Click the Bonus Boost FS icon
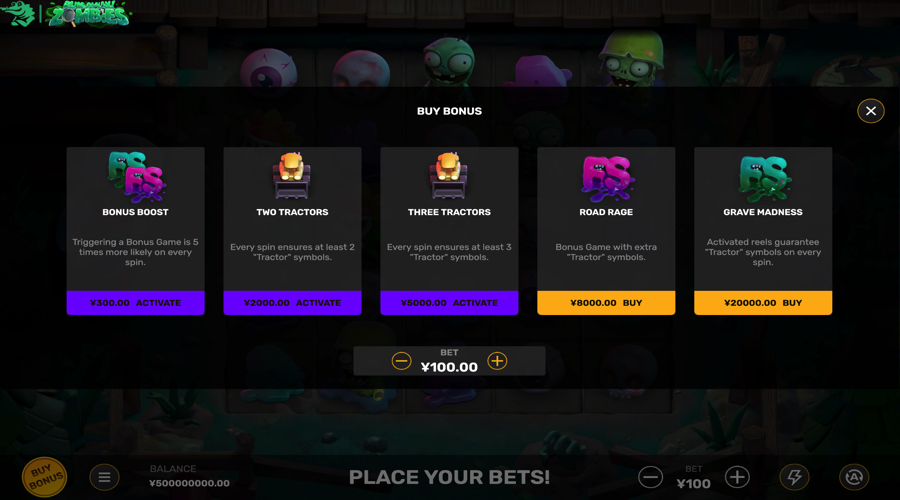 pyautogui.click(x=137, y=177)
